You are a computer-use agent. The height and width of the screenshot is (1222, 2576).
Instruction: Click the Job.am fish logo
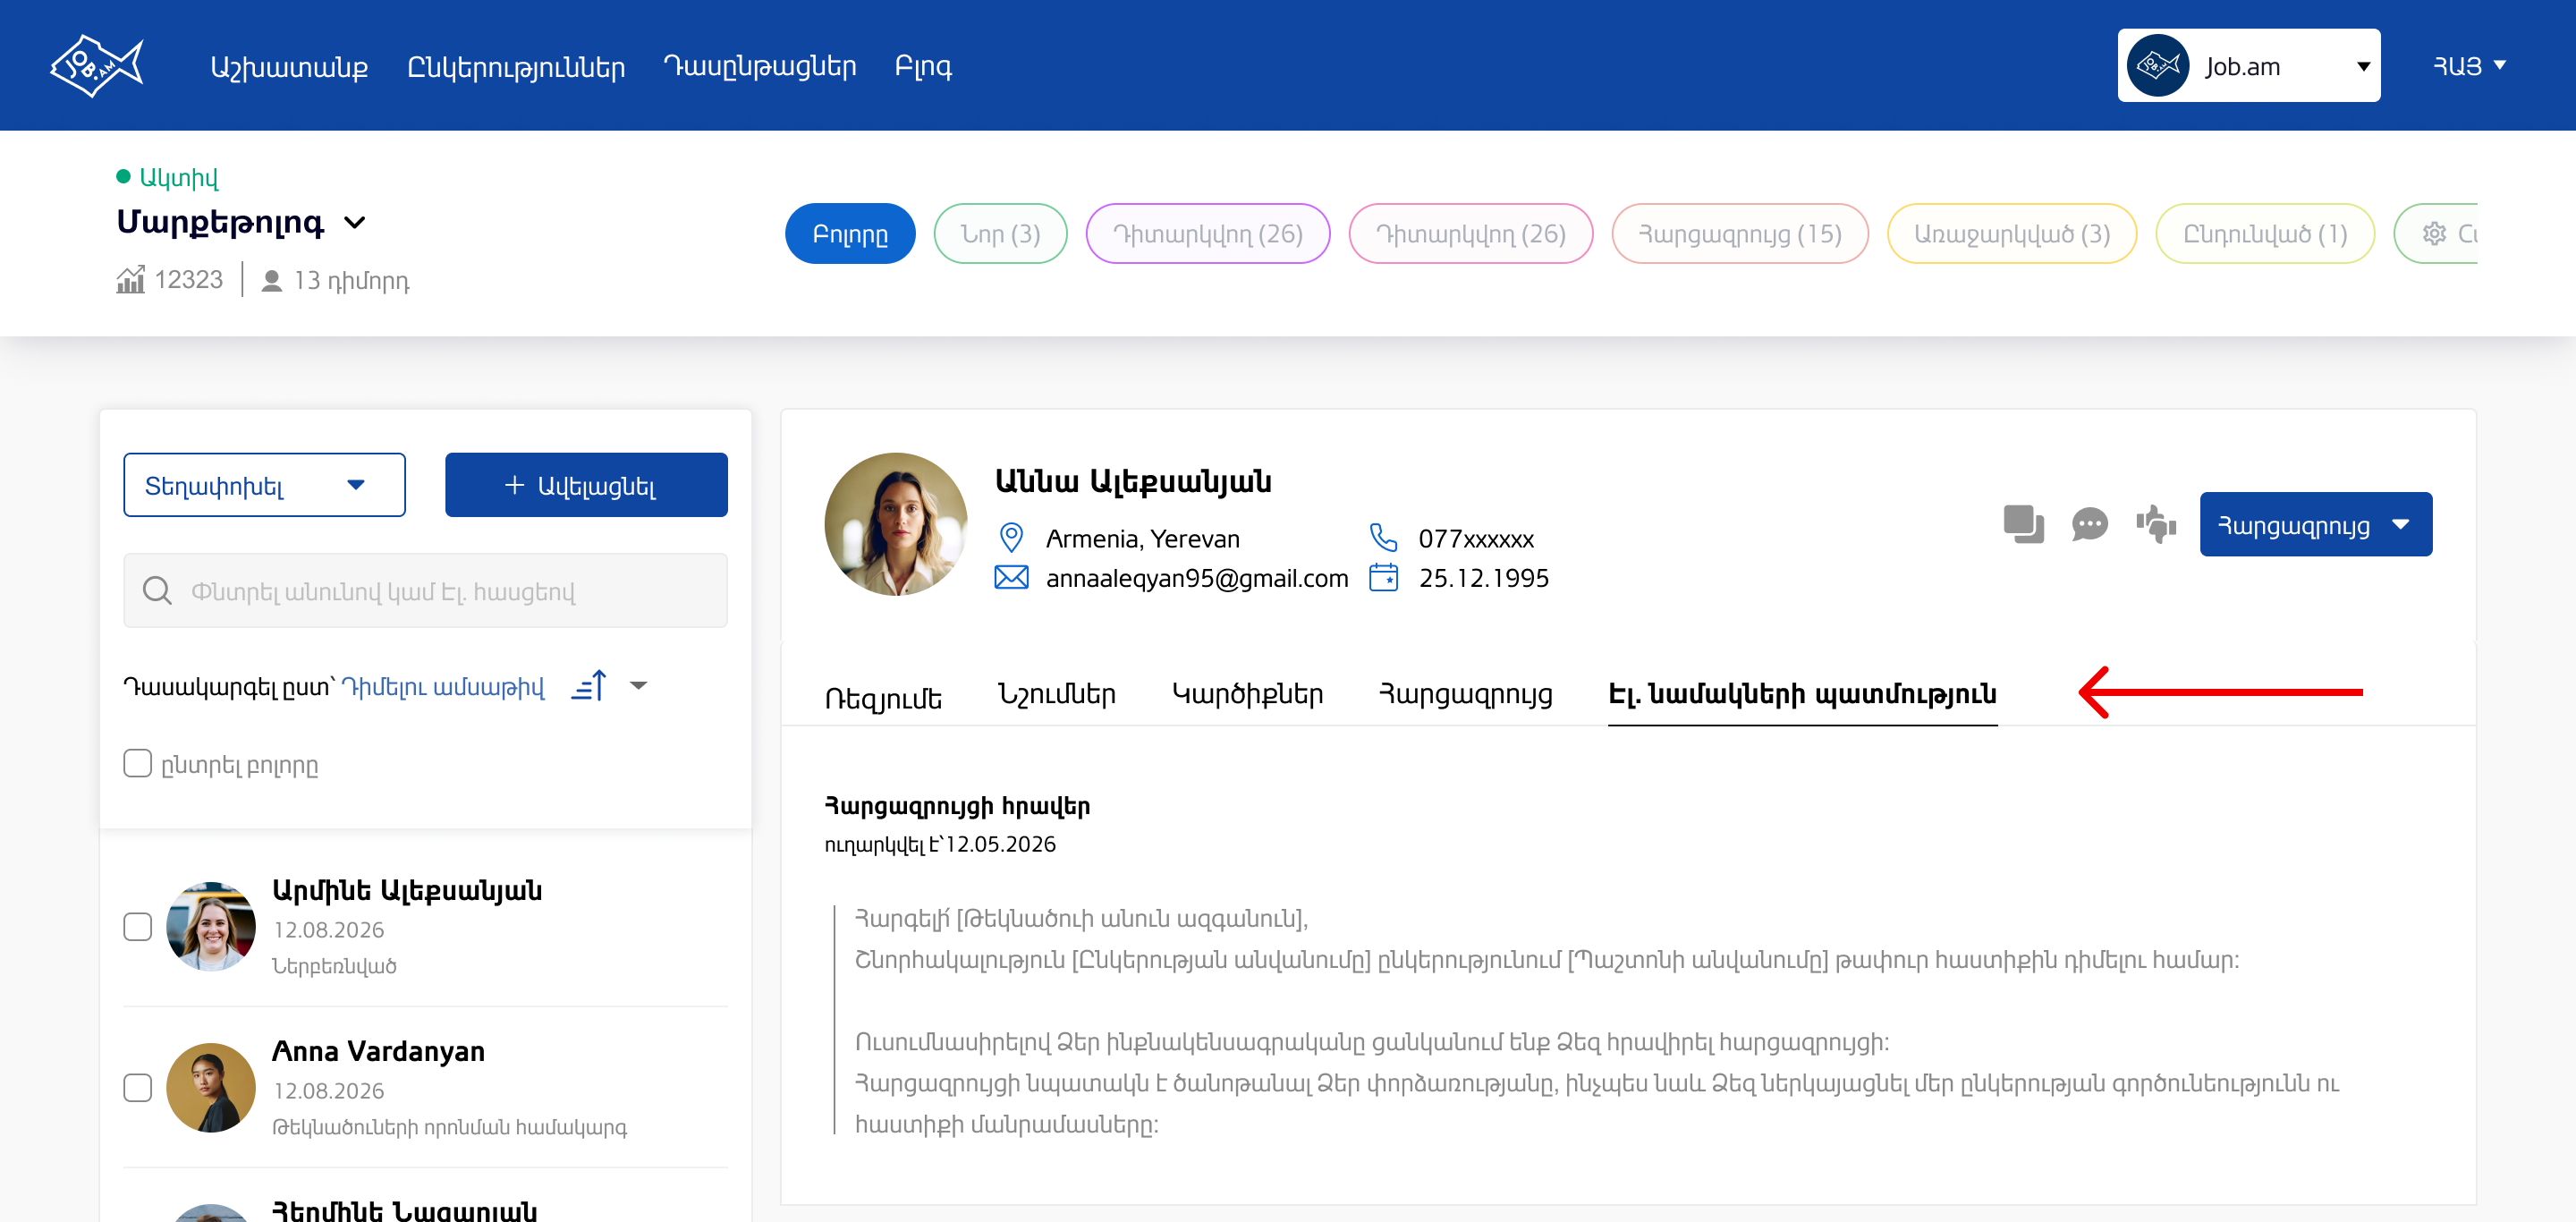97,66
